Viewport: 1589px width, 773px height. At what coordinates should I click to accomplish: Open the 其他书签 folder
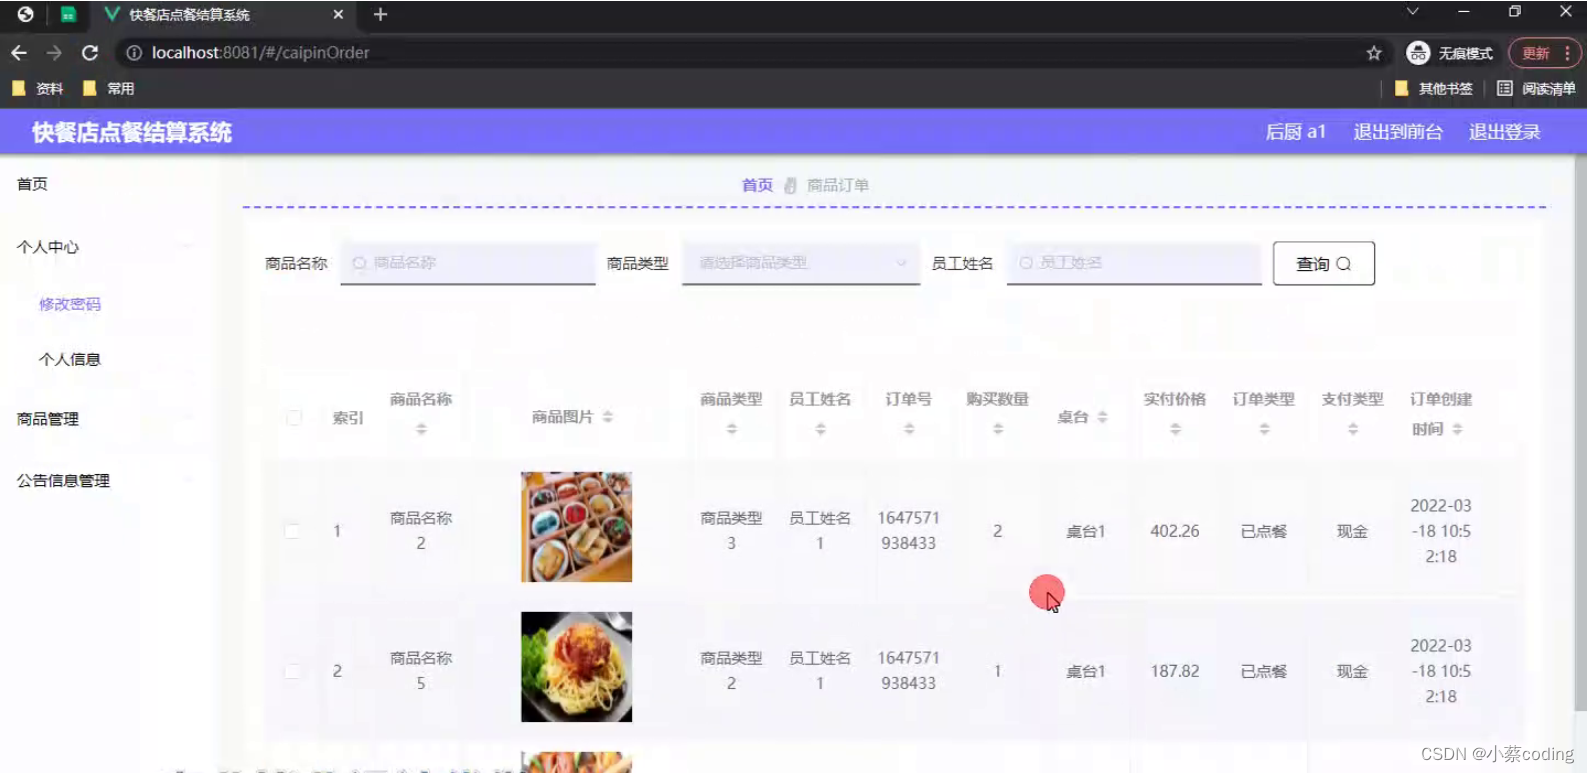pyautogui.click(x=1434, y=89)
